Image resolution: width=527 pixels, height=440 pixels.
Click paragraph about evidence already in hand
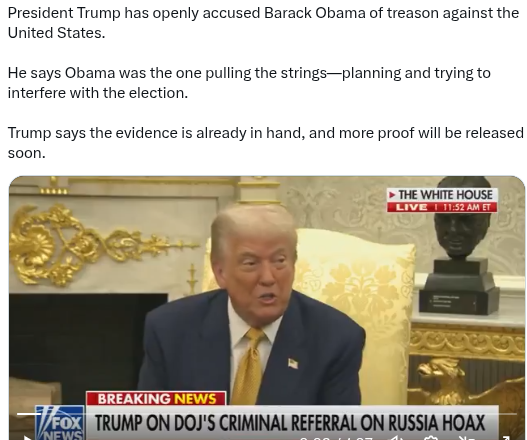(266, 143)
